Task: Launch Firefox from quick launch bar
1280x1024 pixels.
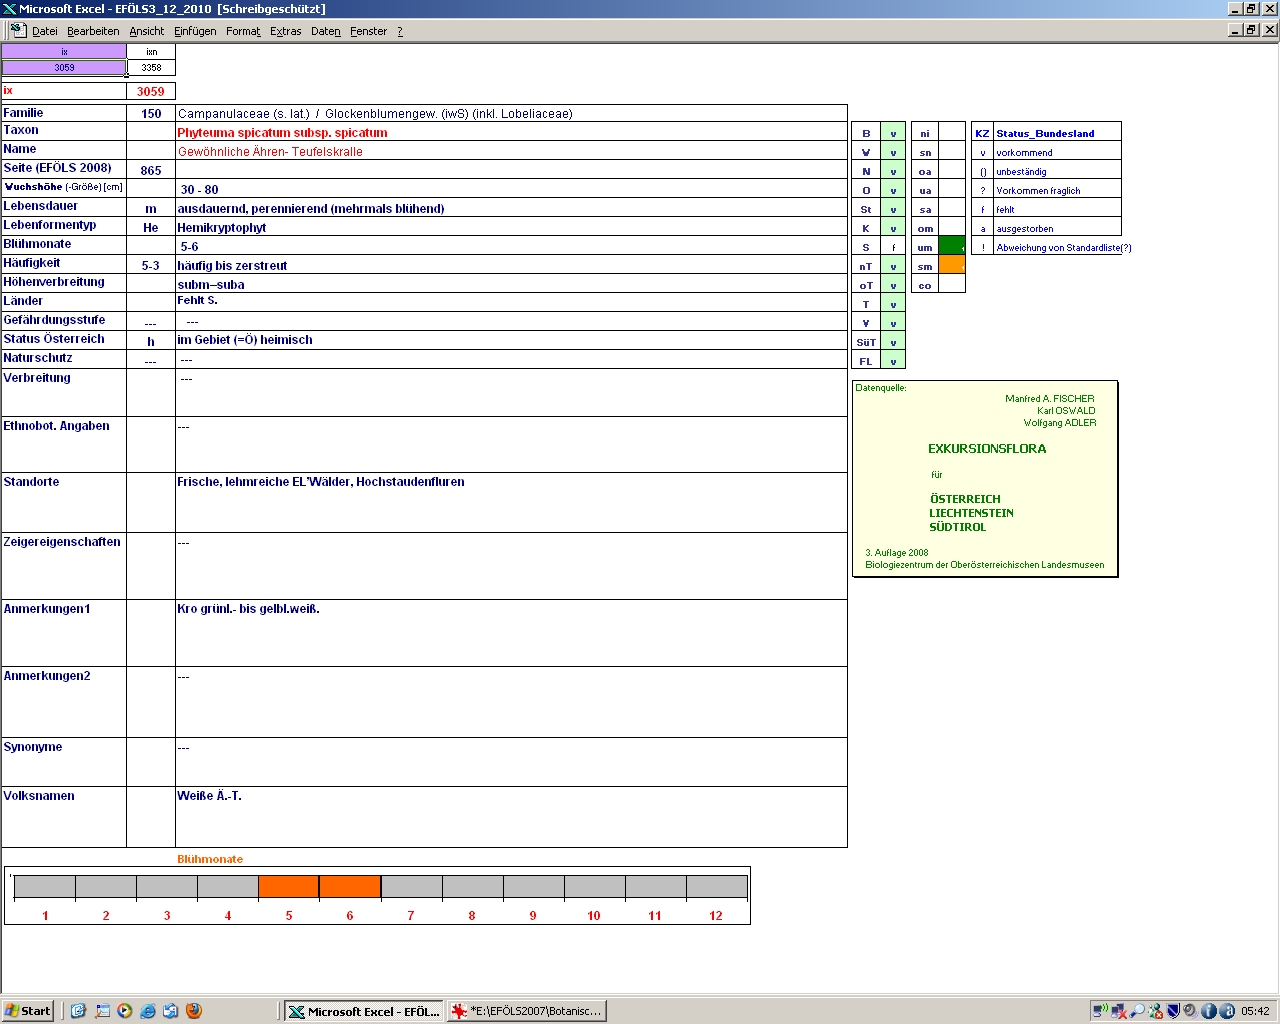Action: pos(194,1011)
